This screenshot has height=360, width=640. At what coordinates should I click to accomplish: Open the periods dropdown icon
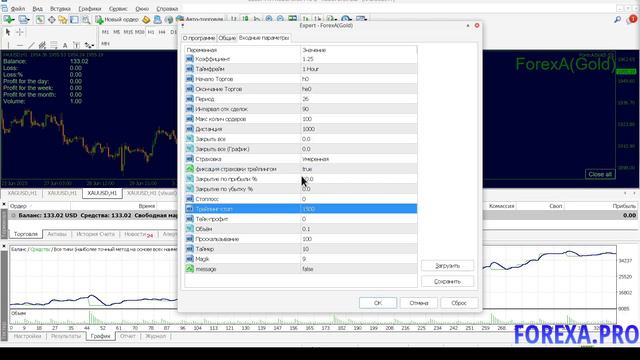coord(346,19)
